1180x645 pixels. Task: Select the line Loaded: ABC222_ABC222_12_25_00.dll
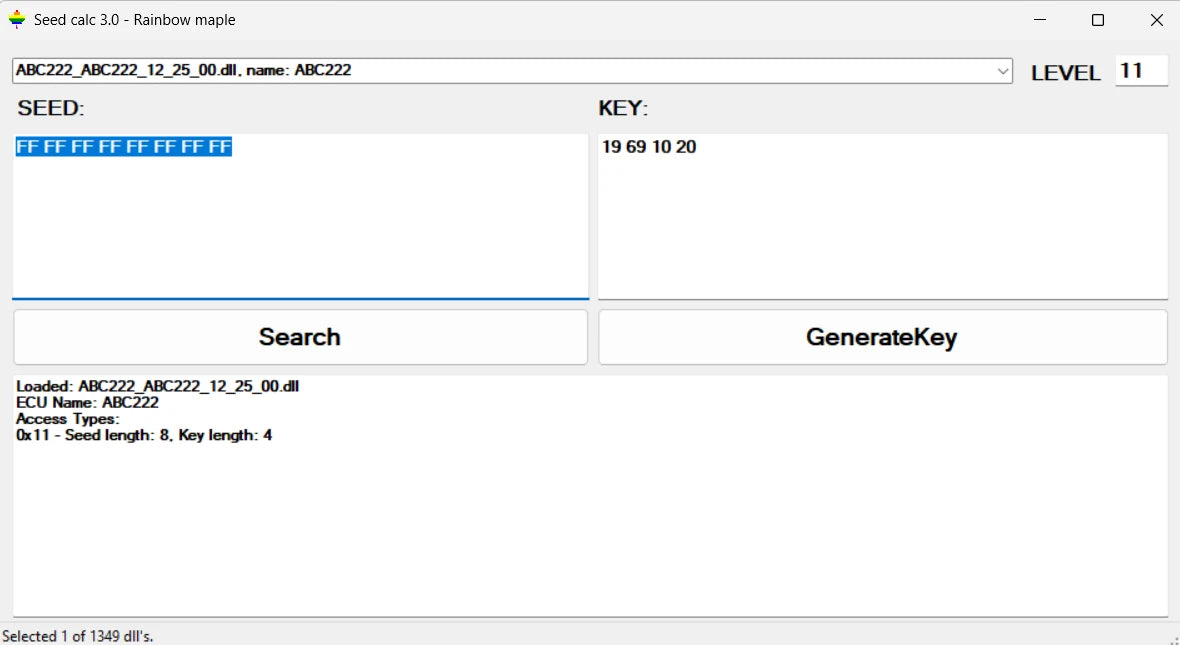pyautogui.click(x=157, y=386)
